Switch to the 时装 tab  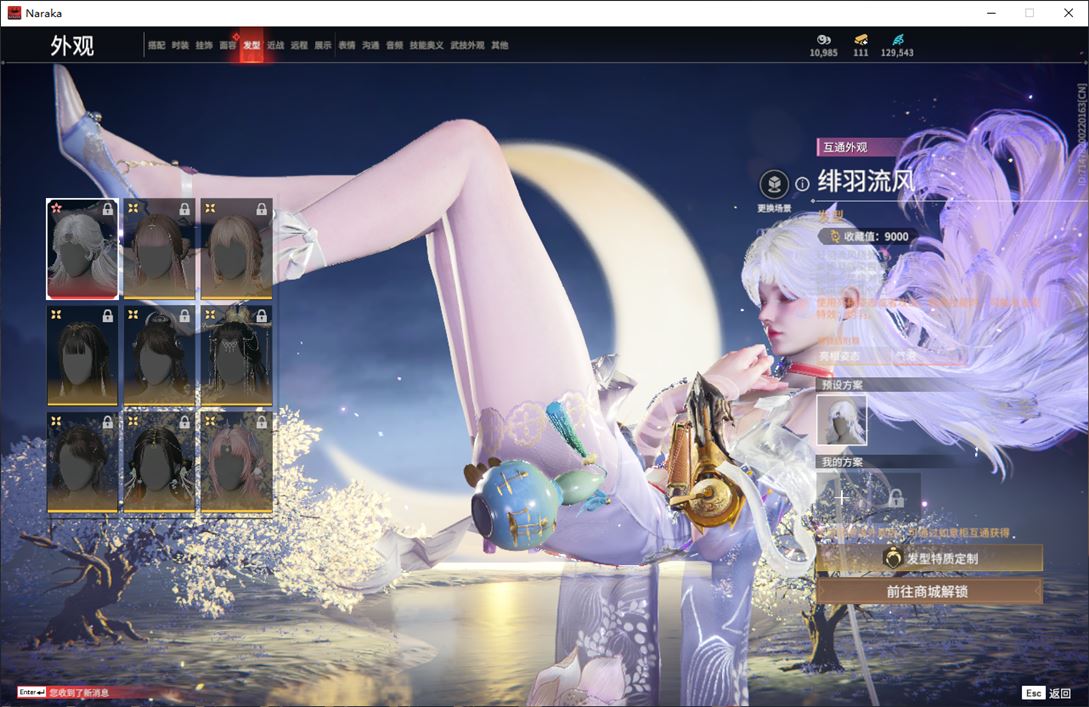tap(180, 45)
